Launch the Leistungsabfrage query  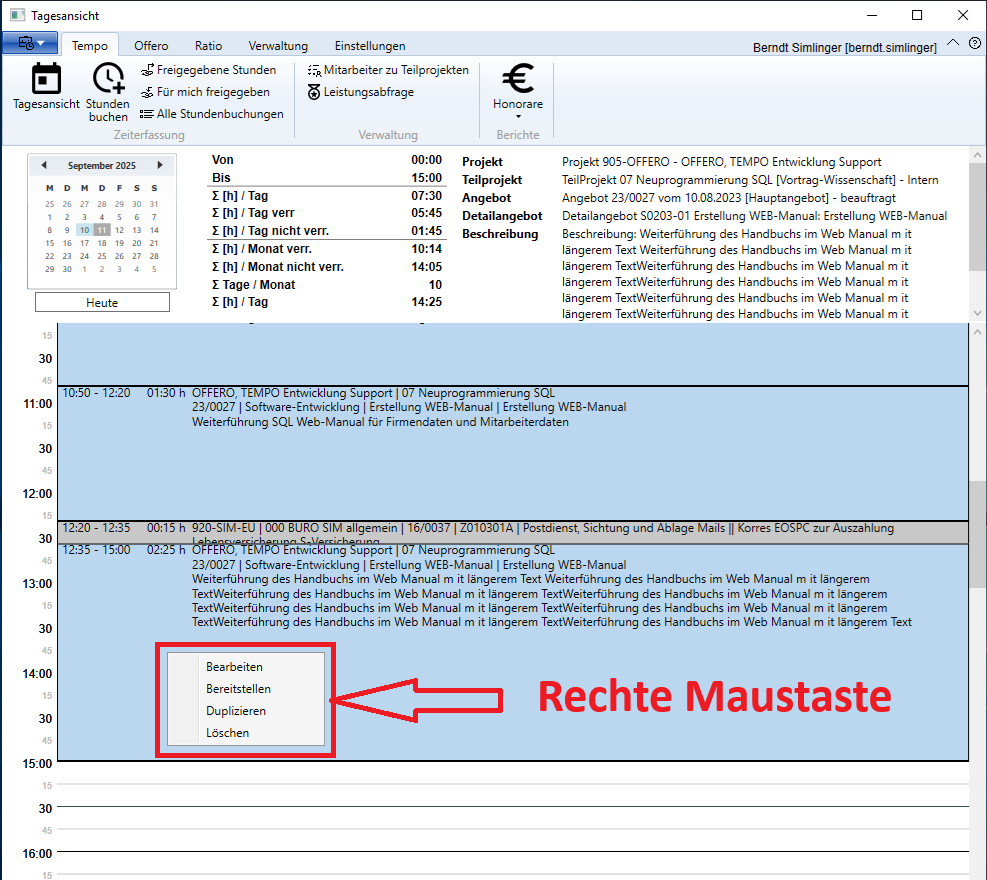tap(361, 92)
